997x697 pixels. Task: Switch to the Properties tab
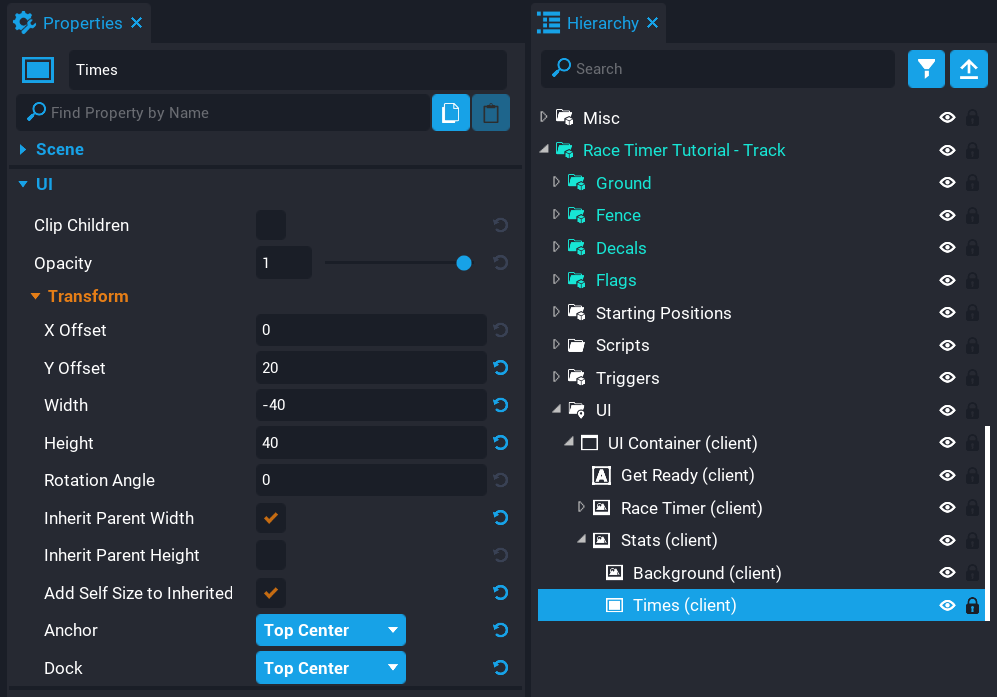pos(82,23)
